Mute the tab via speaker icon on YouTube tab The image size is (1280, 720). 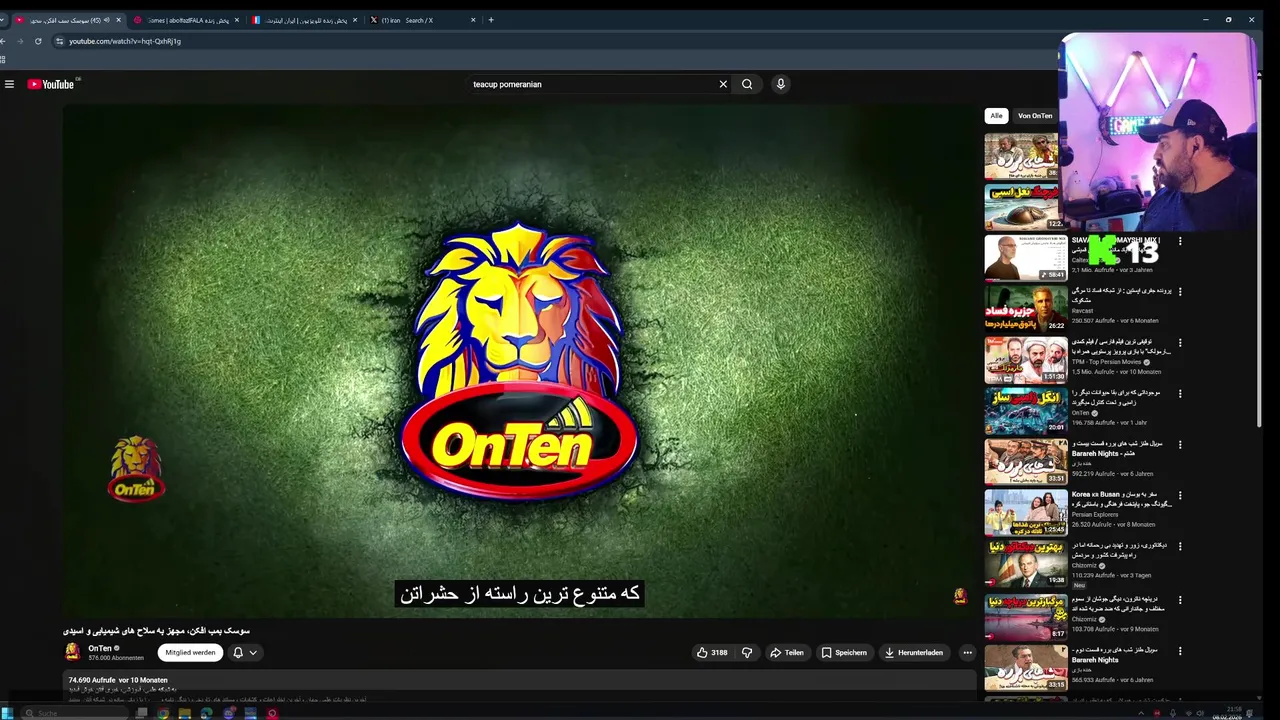tap(107, 20)
